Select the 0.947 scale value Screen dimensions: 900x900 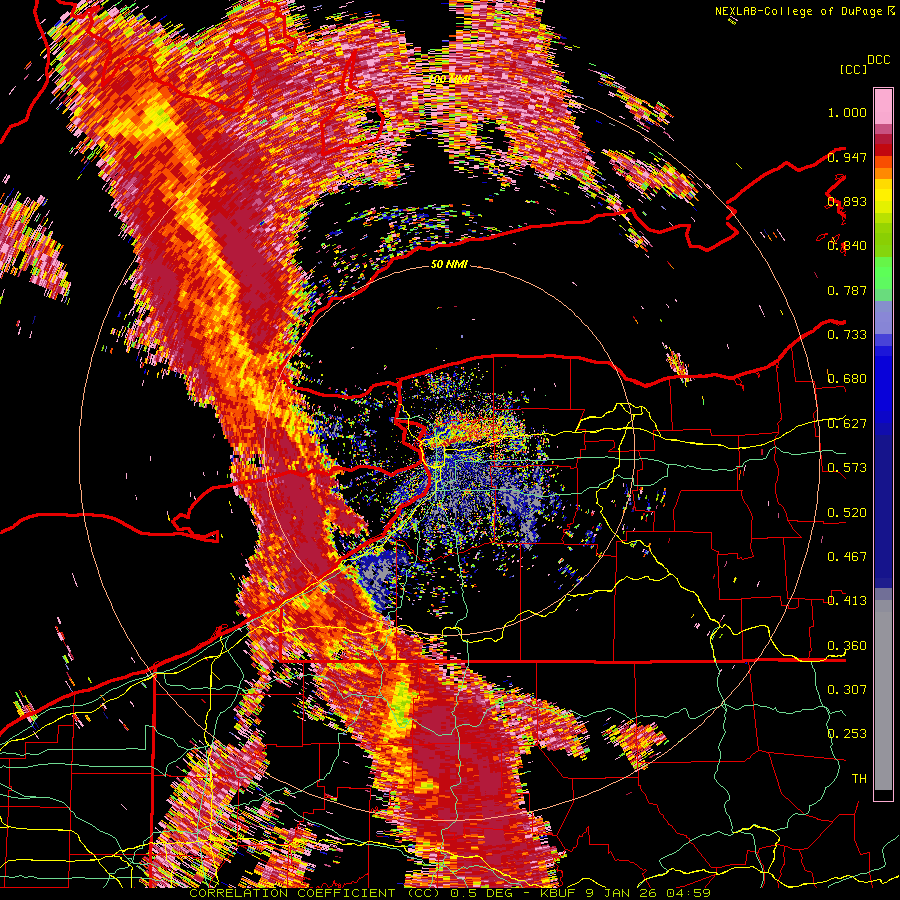pos(847,157)
